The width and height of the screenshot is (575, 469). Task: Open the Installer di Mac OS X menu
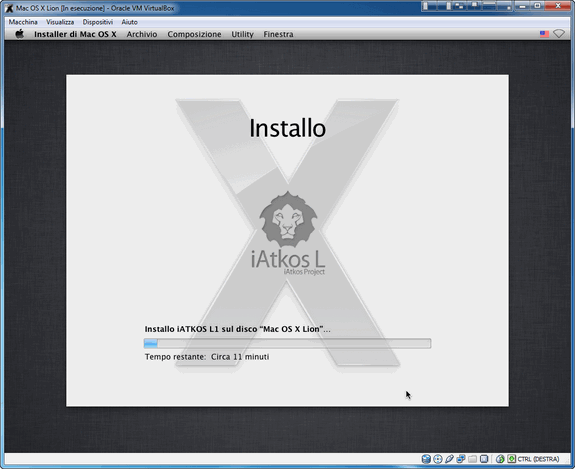point(75,34)
